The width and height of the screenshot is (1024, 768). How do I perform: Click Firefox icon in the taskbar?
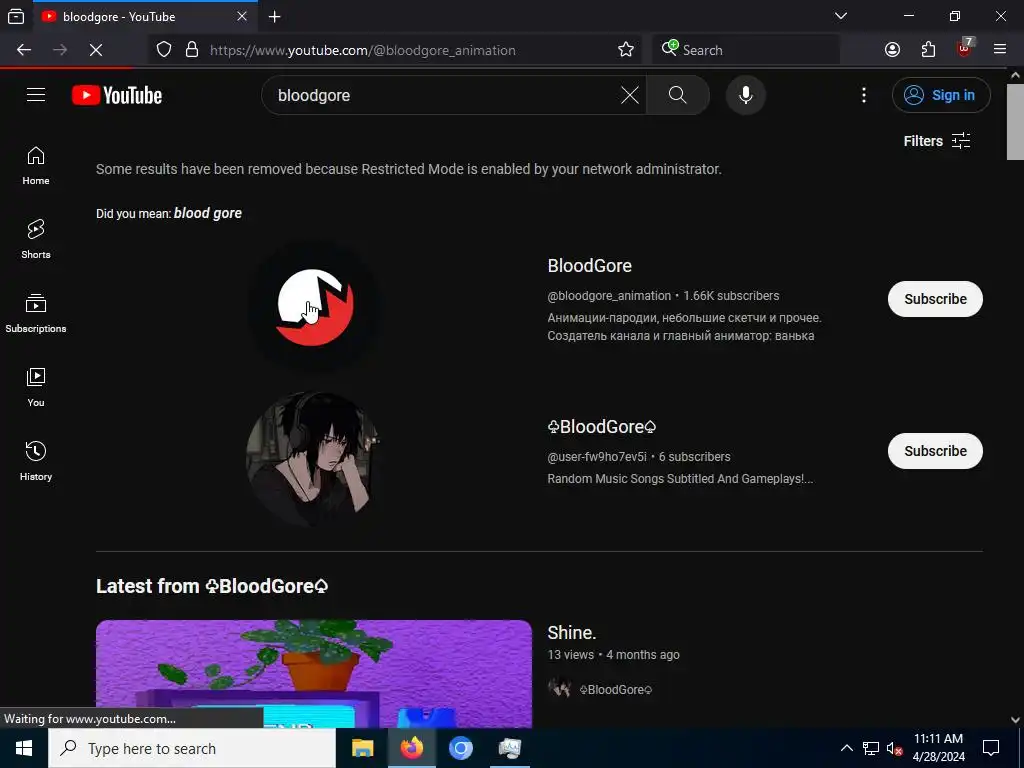point(411,748)
